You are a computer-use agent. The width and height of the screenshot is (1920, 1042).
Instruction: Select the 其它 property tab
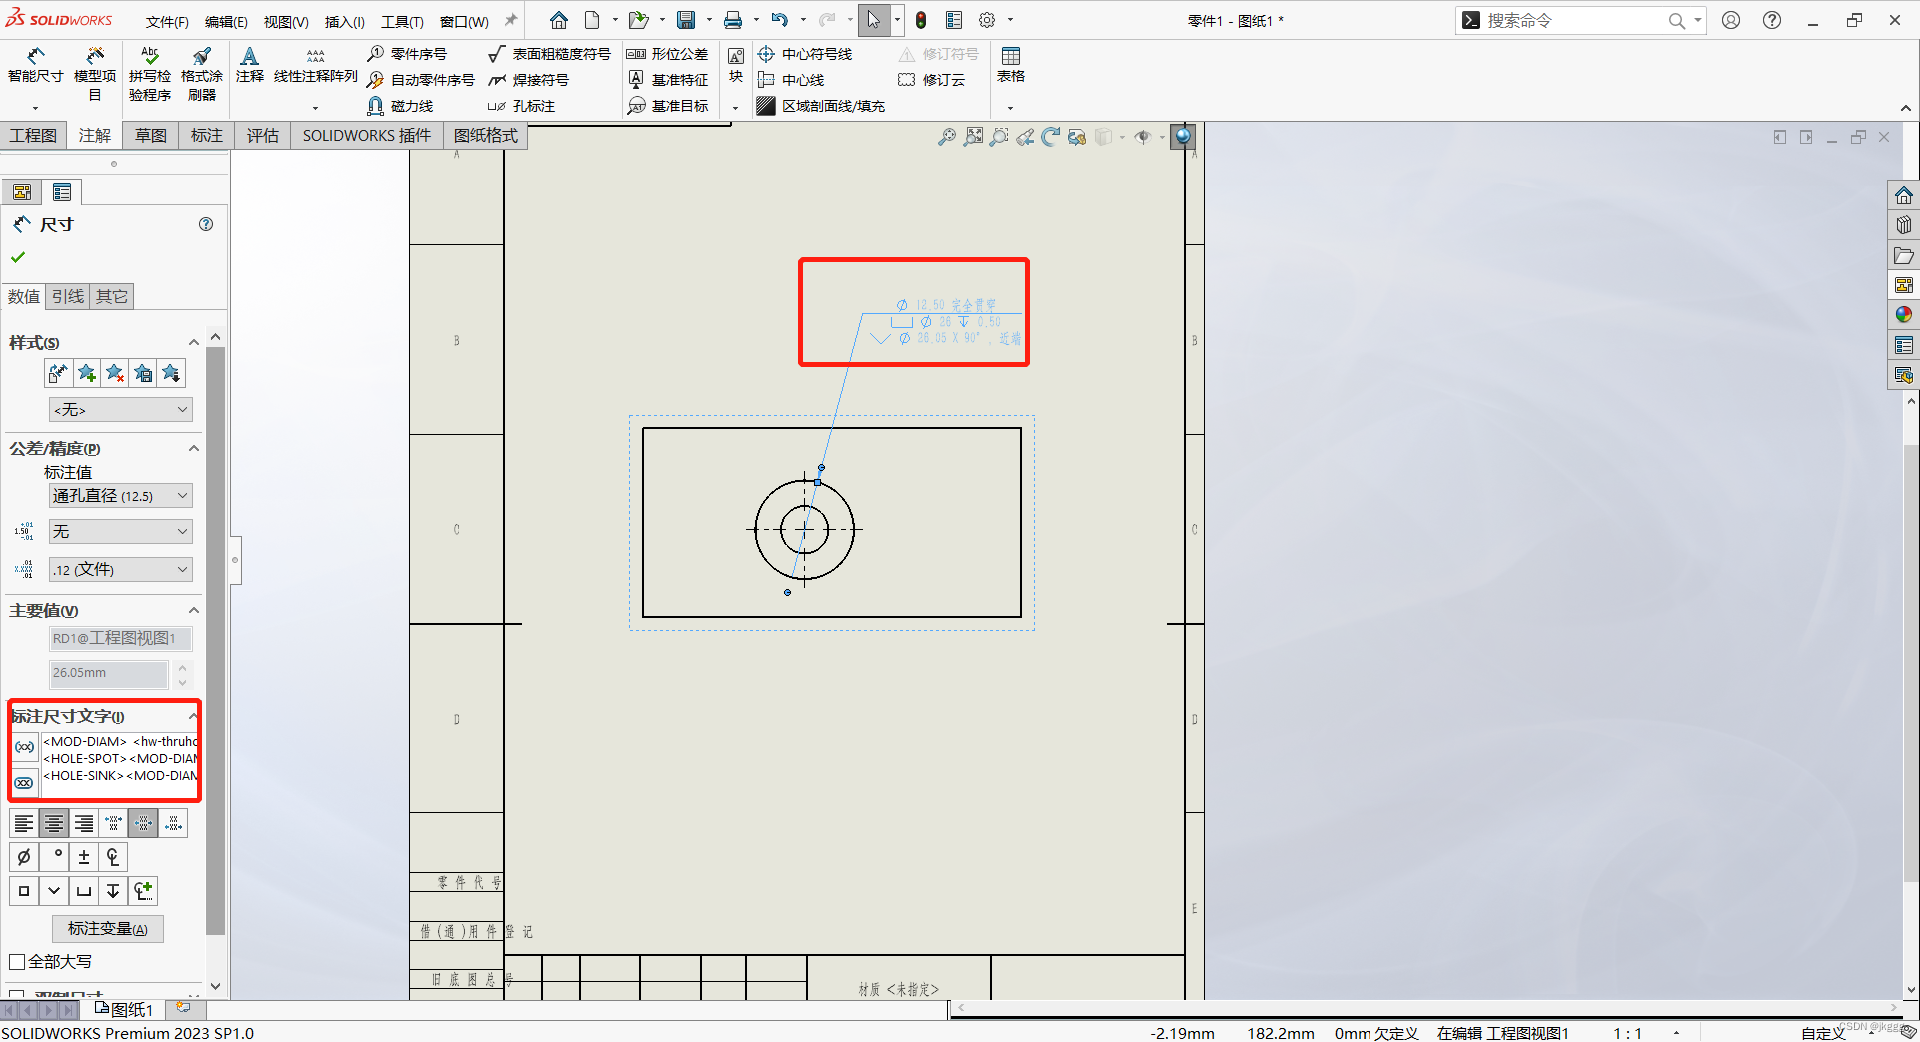pos(112,296)
